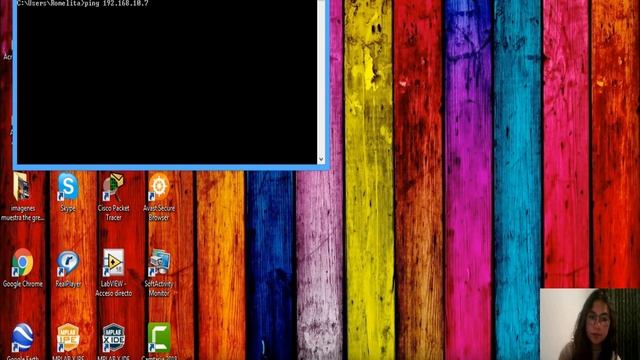Click the command prompt scrollbar down arrow
640x360 pixels.
[x=321, y=159]
